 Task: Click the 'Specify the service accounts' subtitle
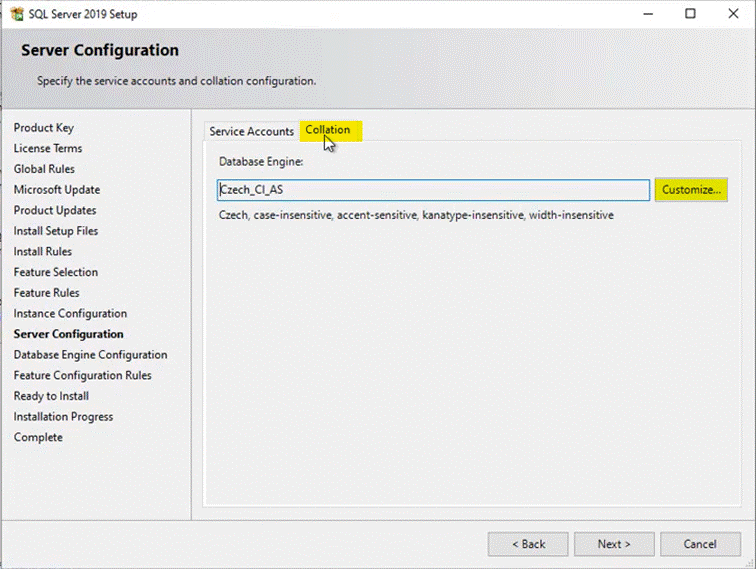(176, 81)
